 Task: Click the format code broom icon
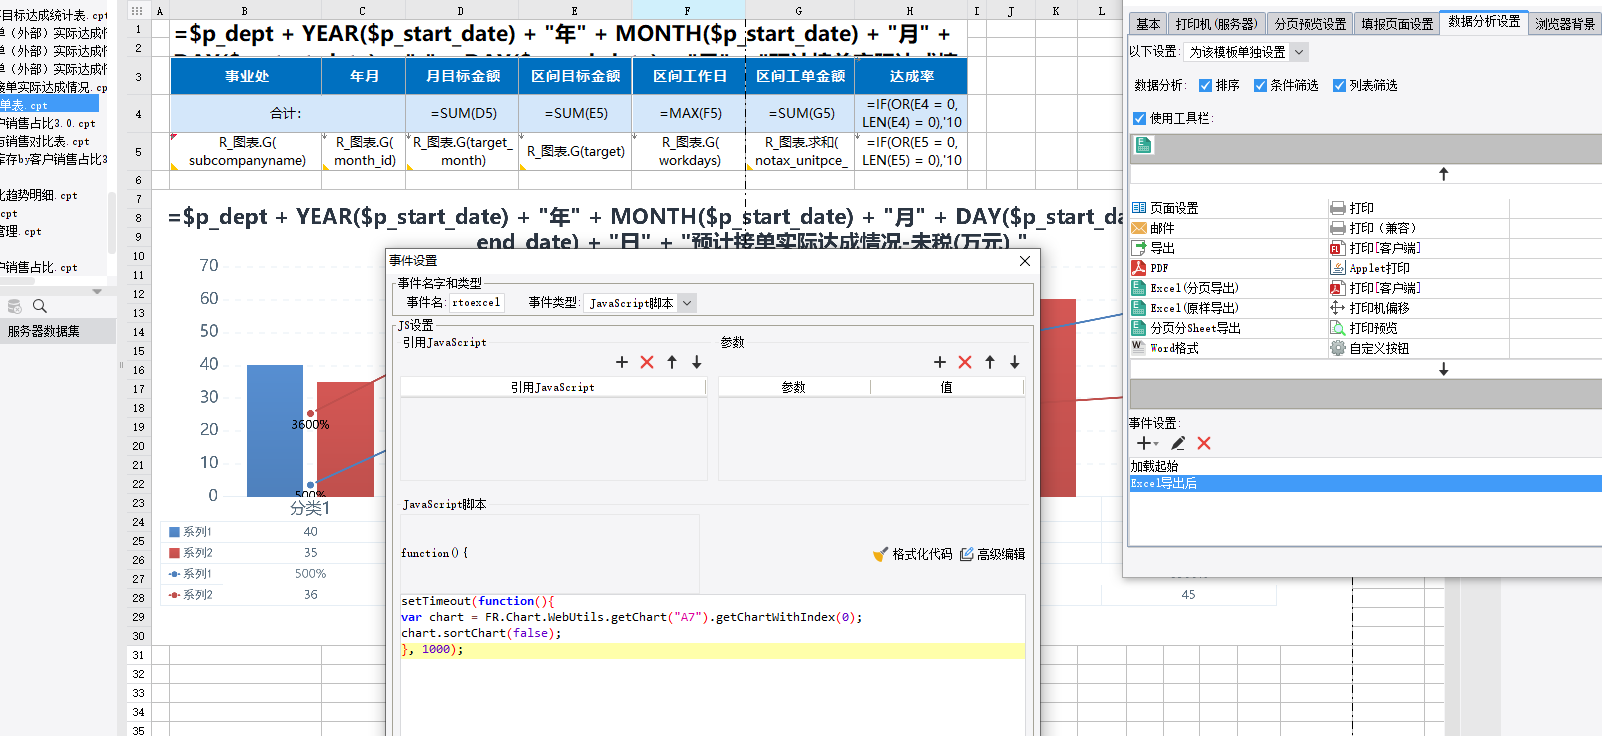(x=880, y=553)
